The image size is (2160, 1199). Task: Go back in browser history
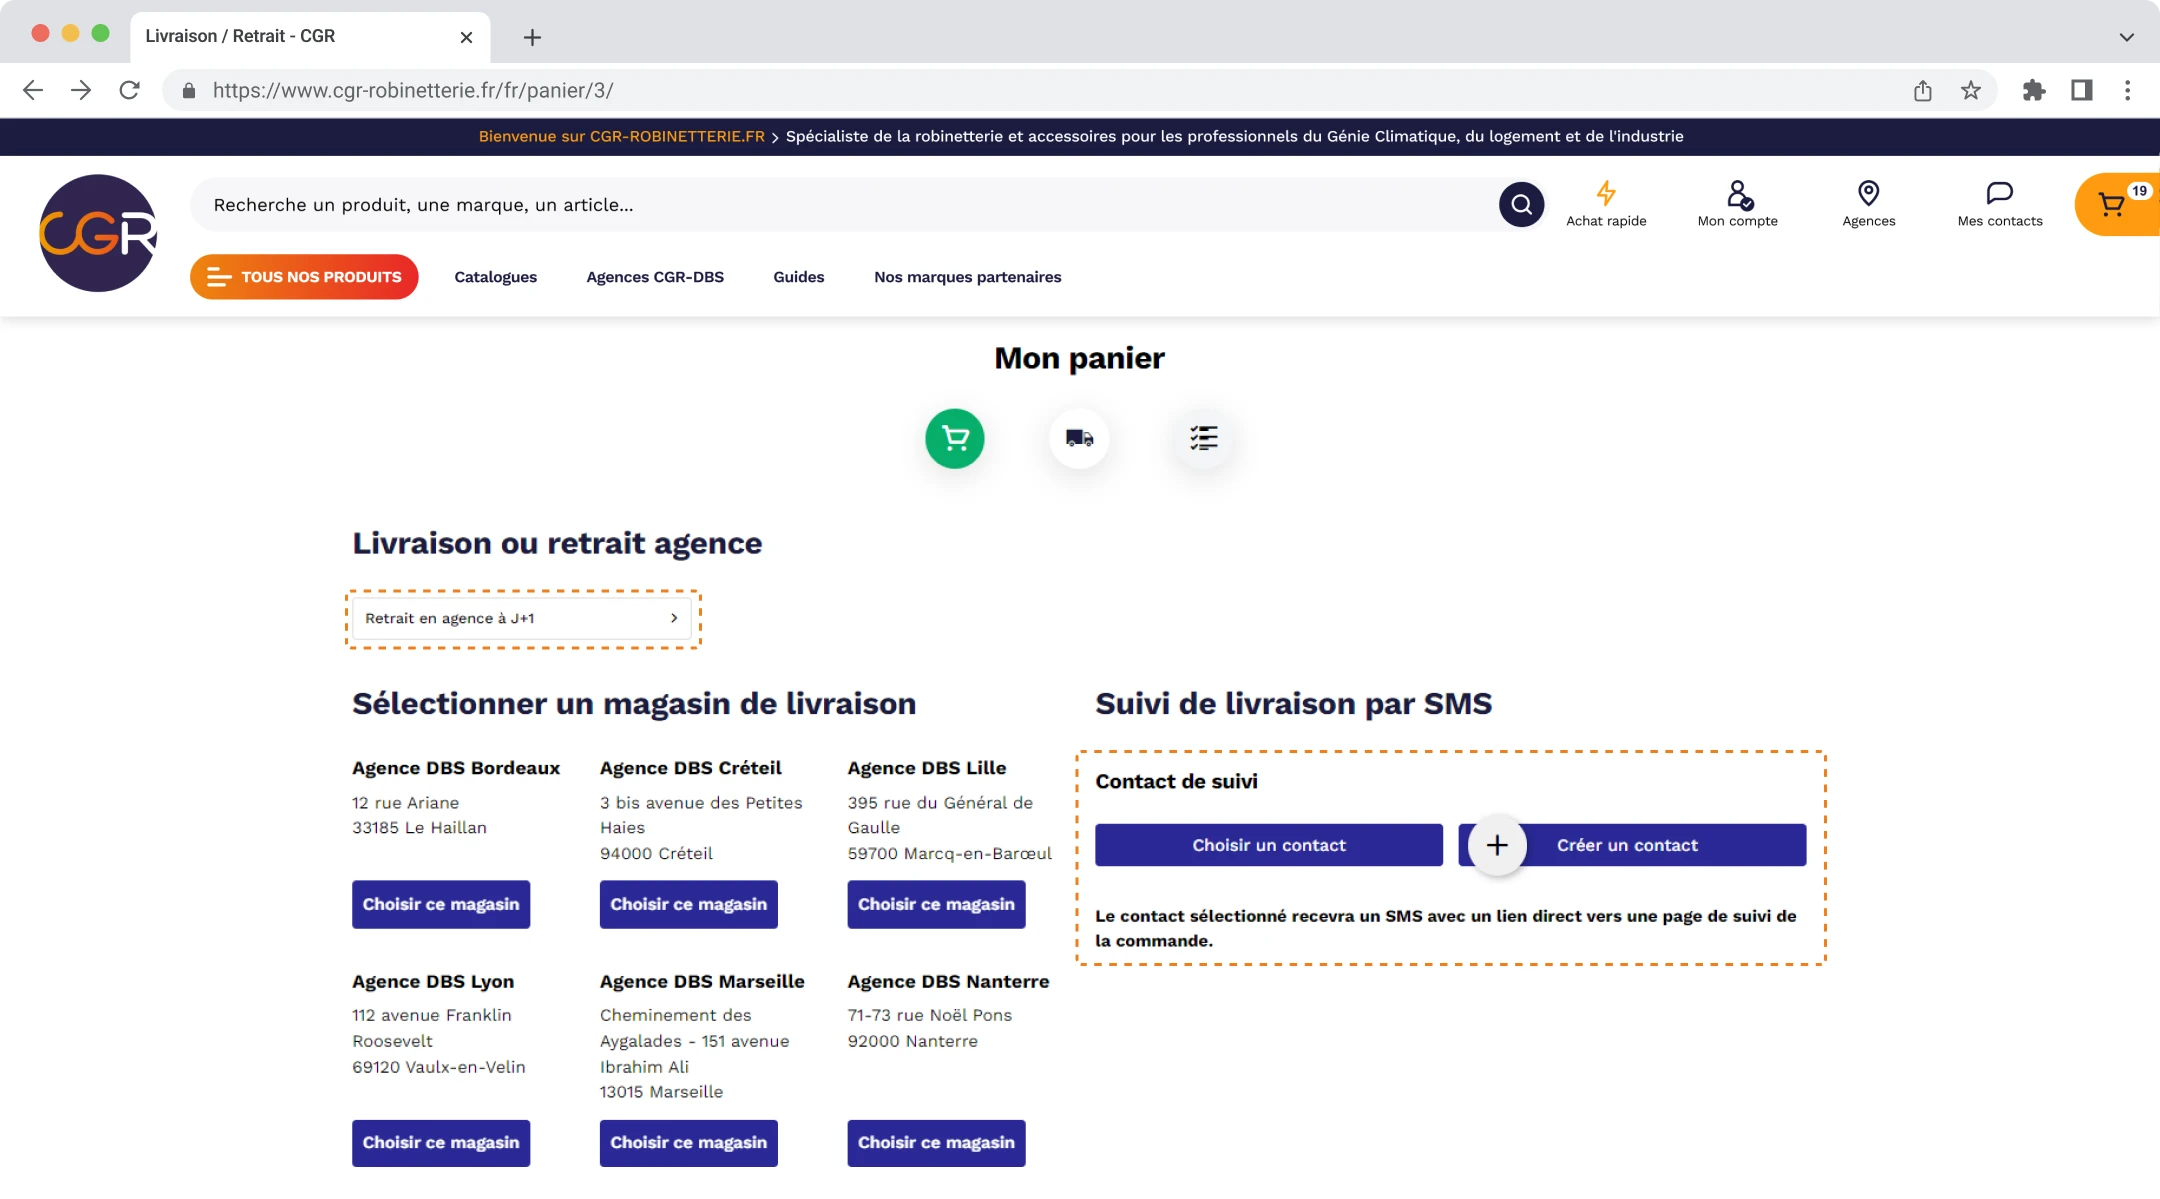33,90
